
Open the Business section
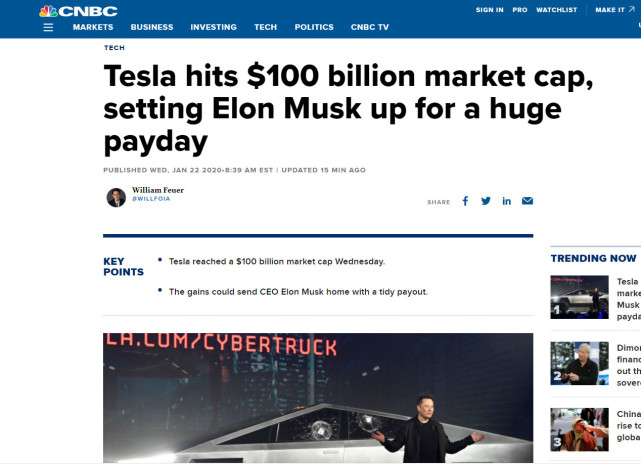point(152,27)
